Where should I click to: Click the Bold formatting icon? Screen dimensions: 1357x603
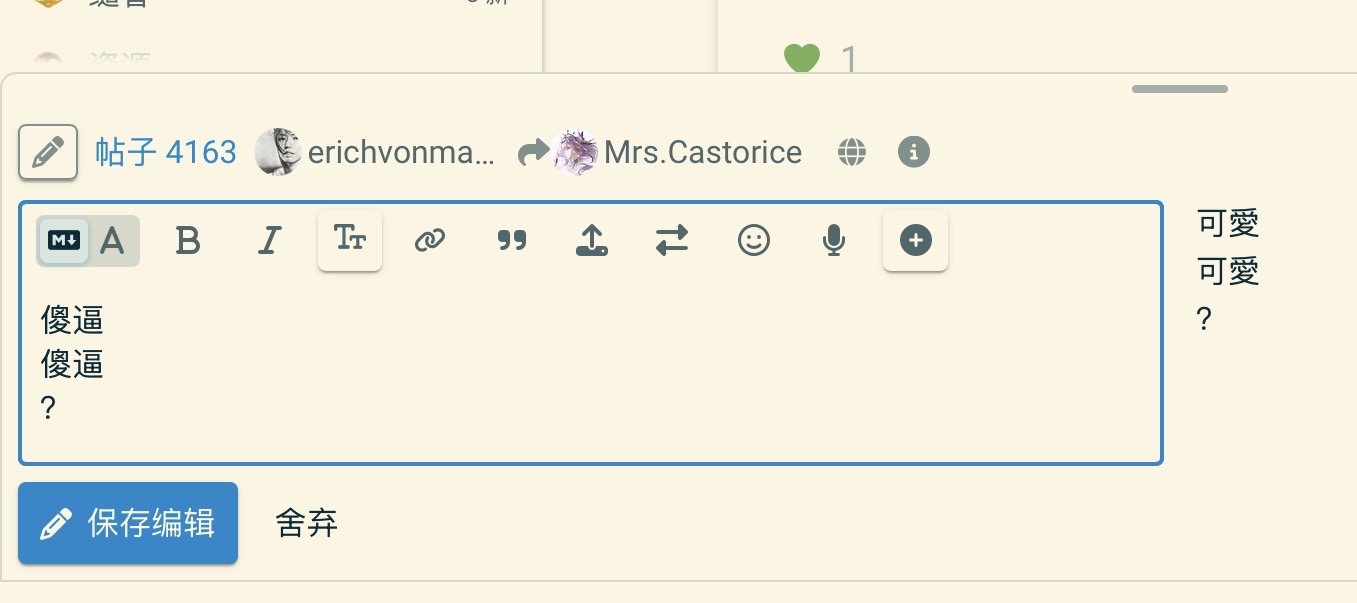(x=188, y=241)
